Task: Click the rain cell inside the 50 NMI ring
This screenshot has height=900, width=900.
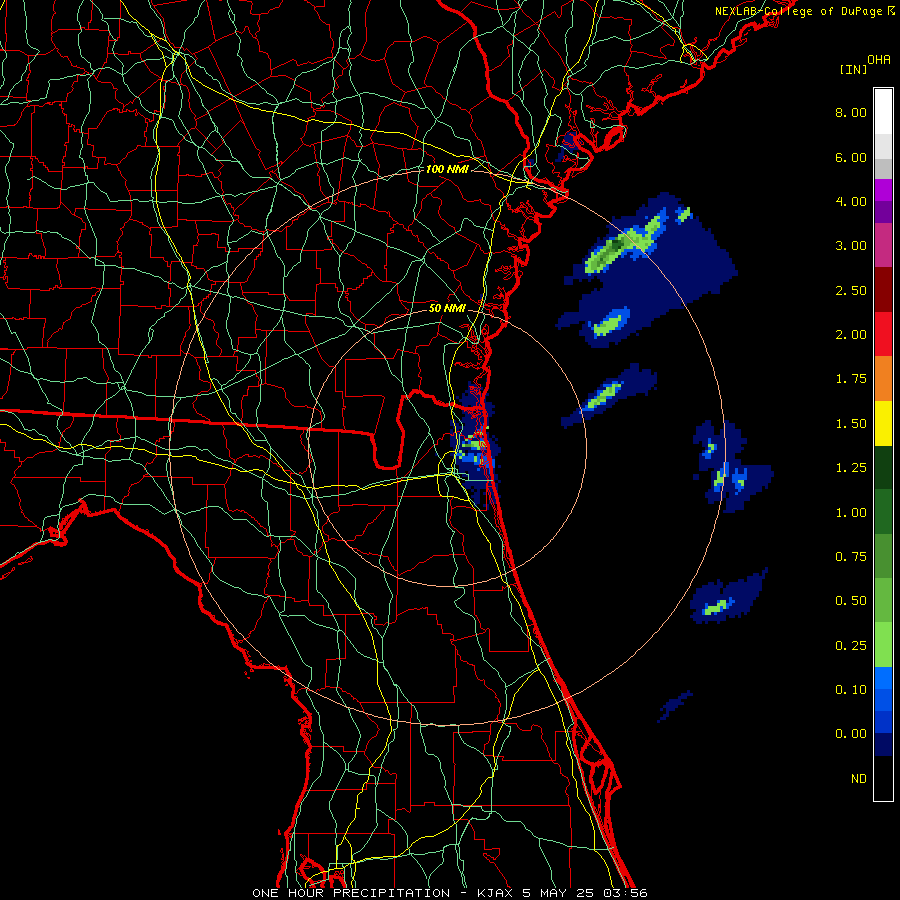Action: (474, 445)
